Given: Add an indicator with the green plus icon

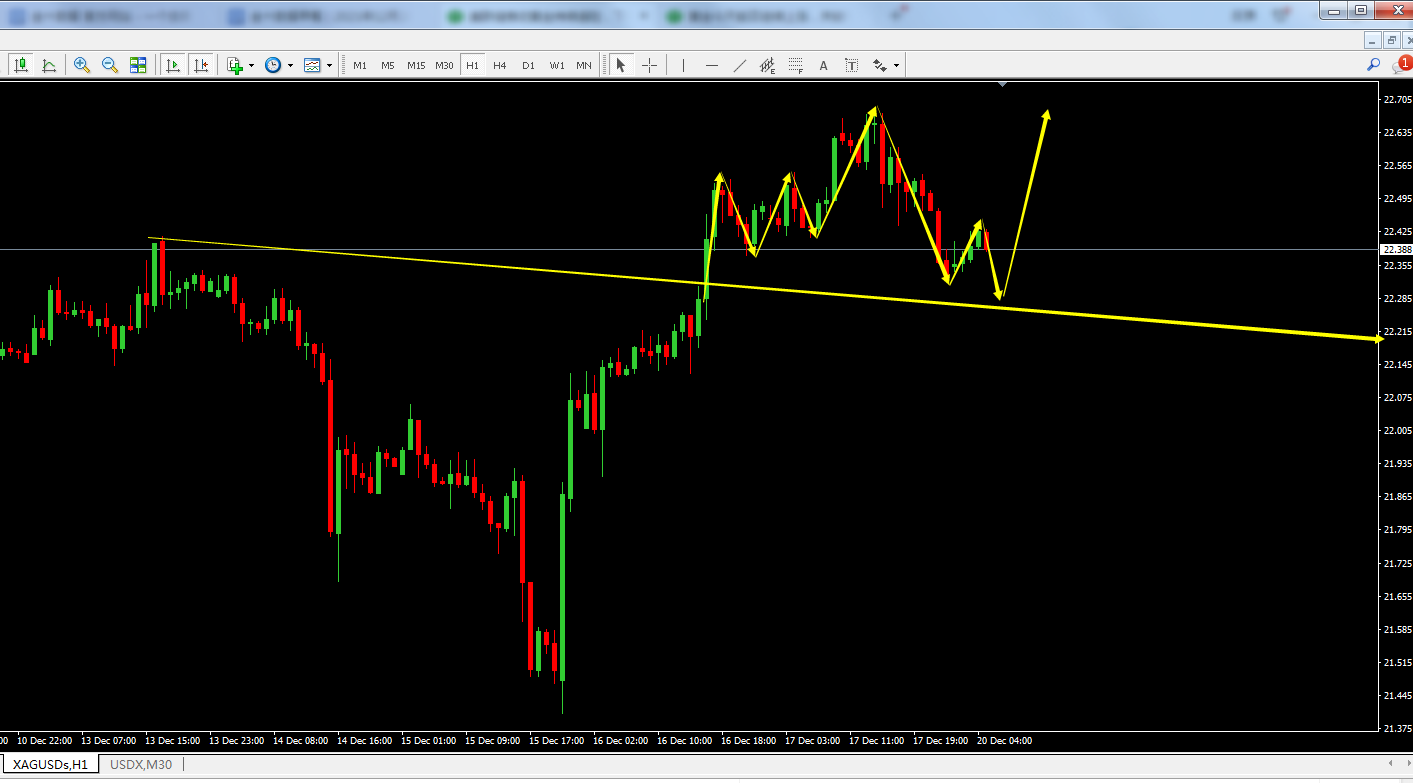Looking at the screenshot, I should pyautogui.click(x=235, y=65).
